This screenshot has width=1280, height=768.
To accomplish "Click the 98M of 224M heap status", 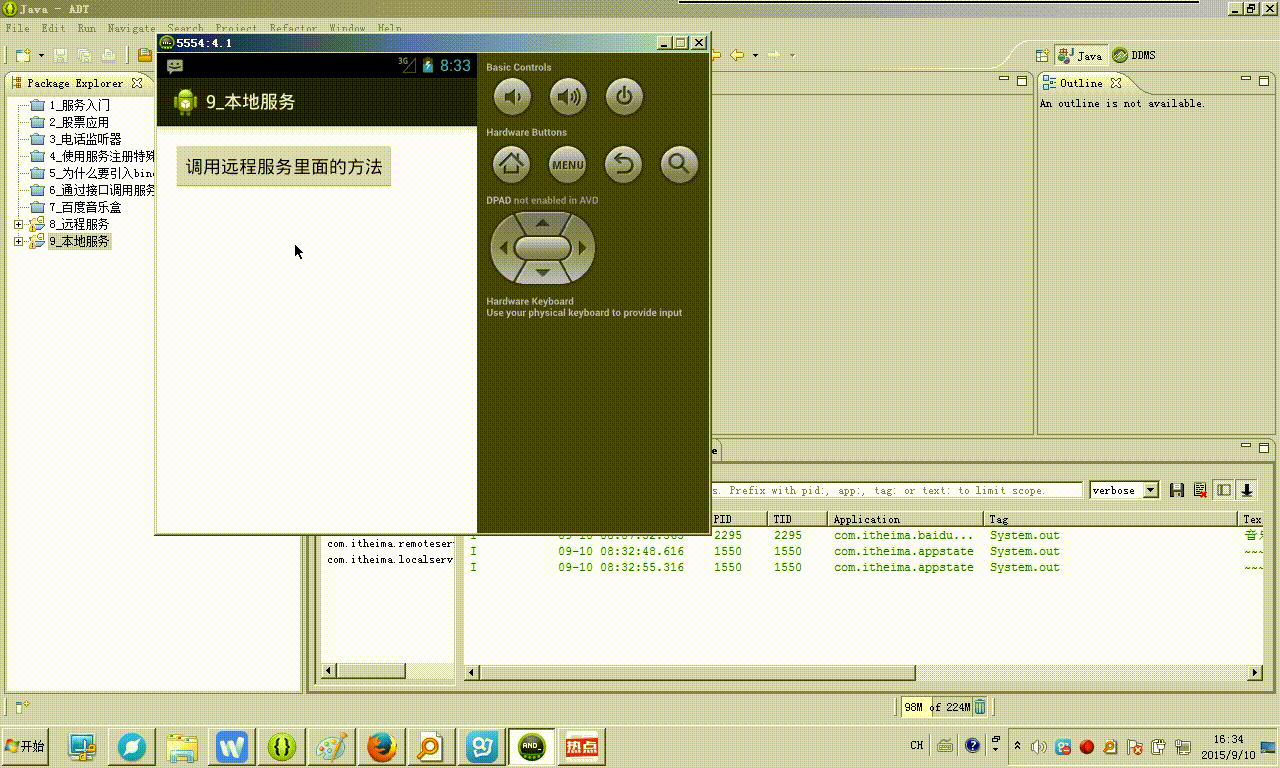I will (936, 707).
